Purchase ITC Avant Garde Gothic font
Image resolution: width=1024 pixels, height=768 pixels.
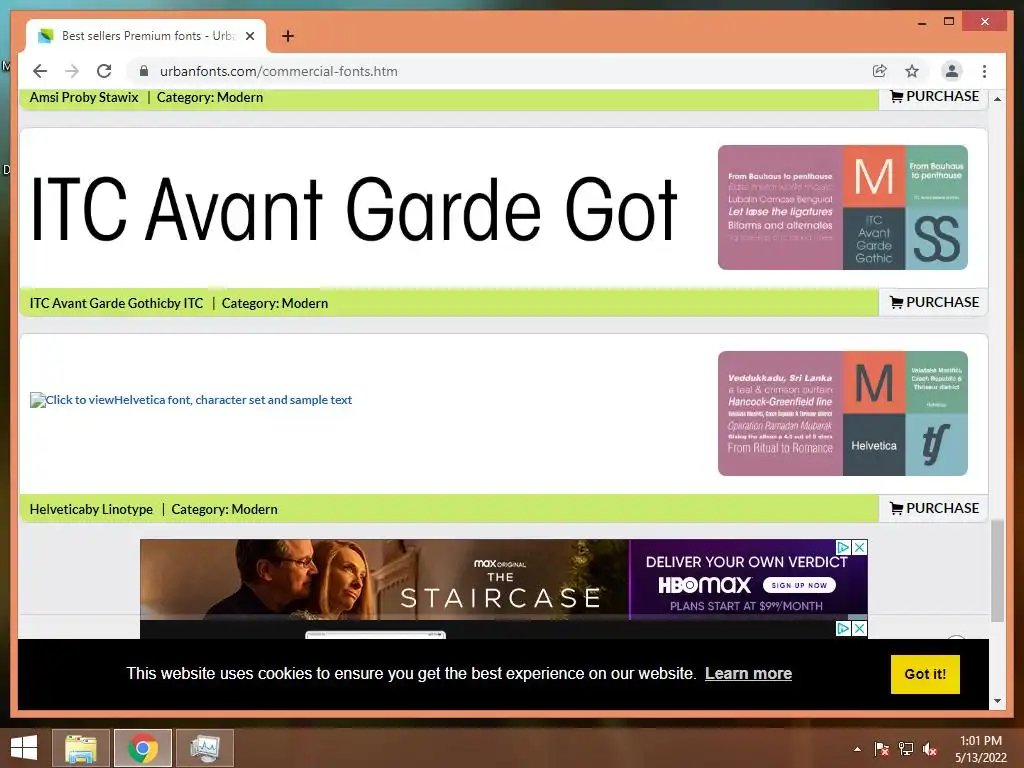[x=934, y=302]
